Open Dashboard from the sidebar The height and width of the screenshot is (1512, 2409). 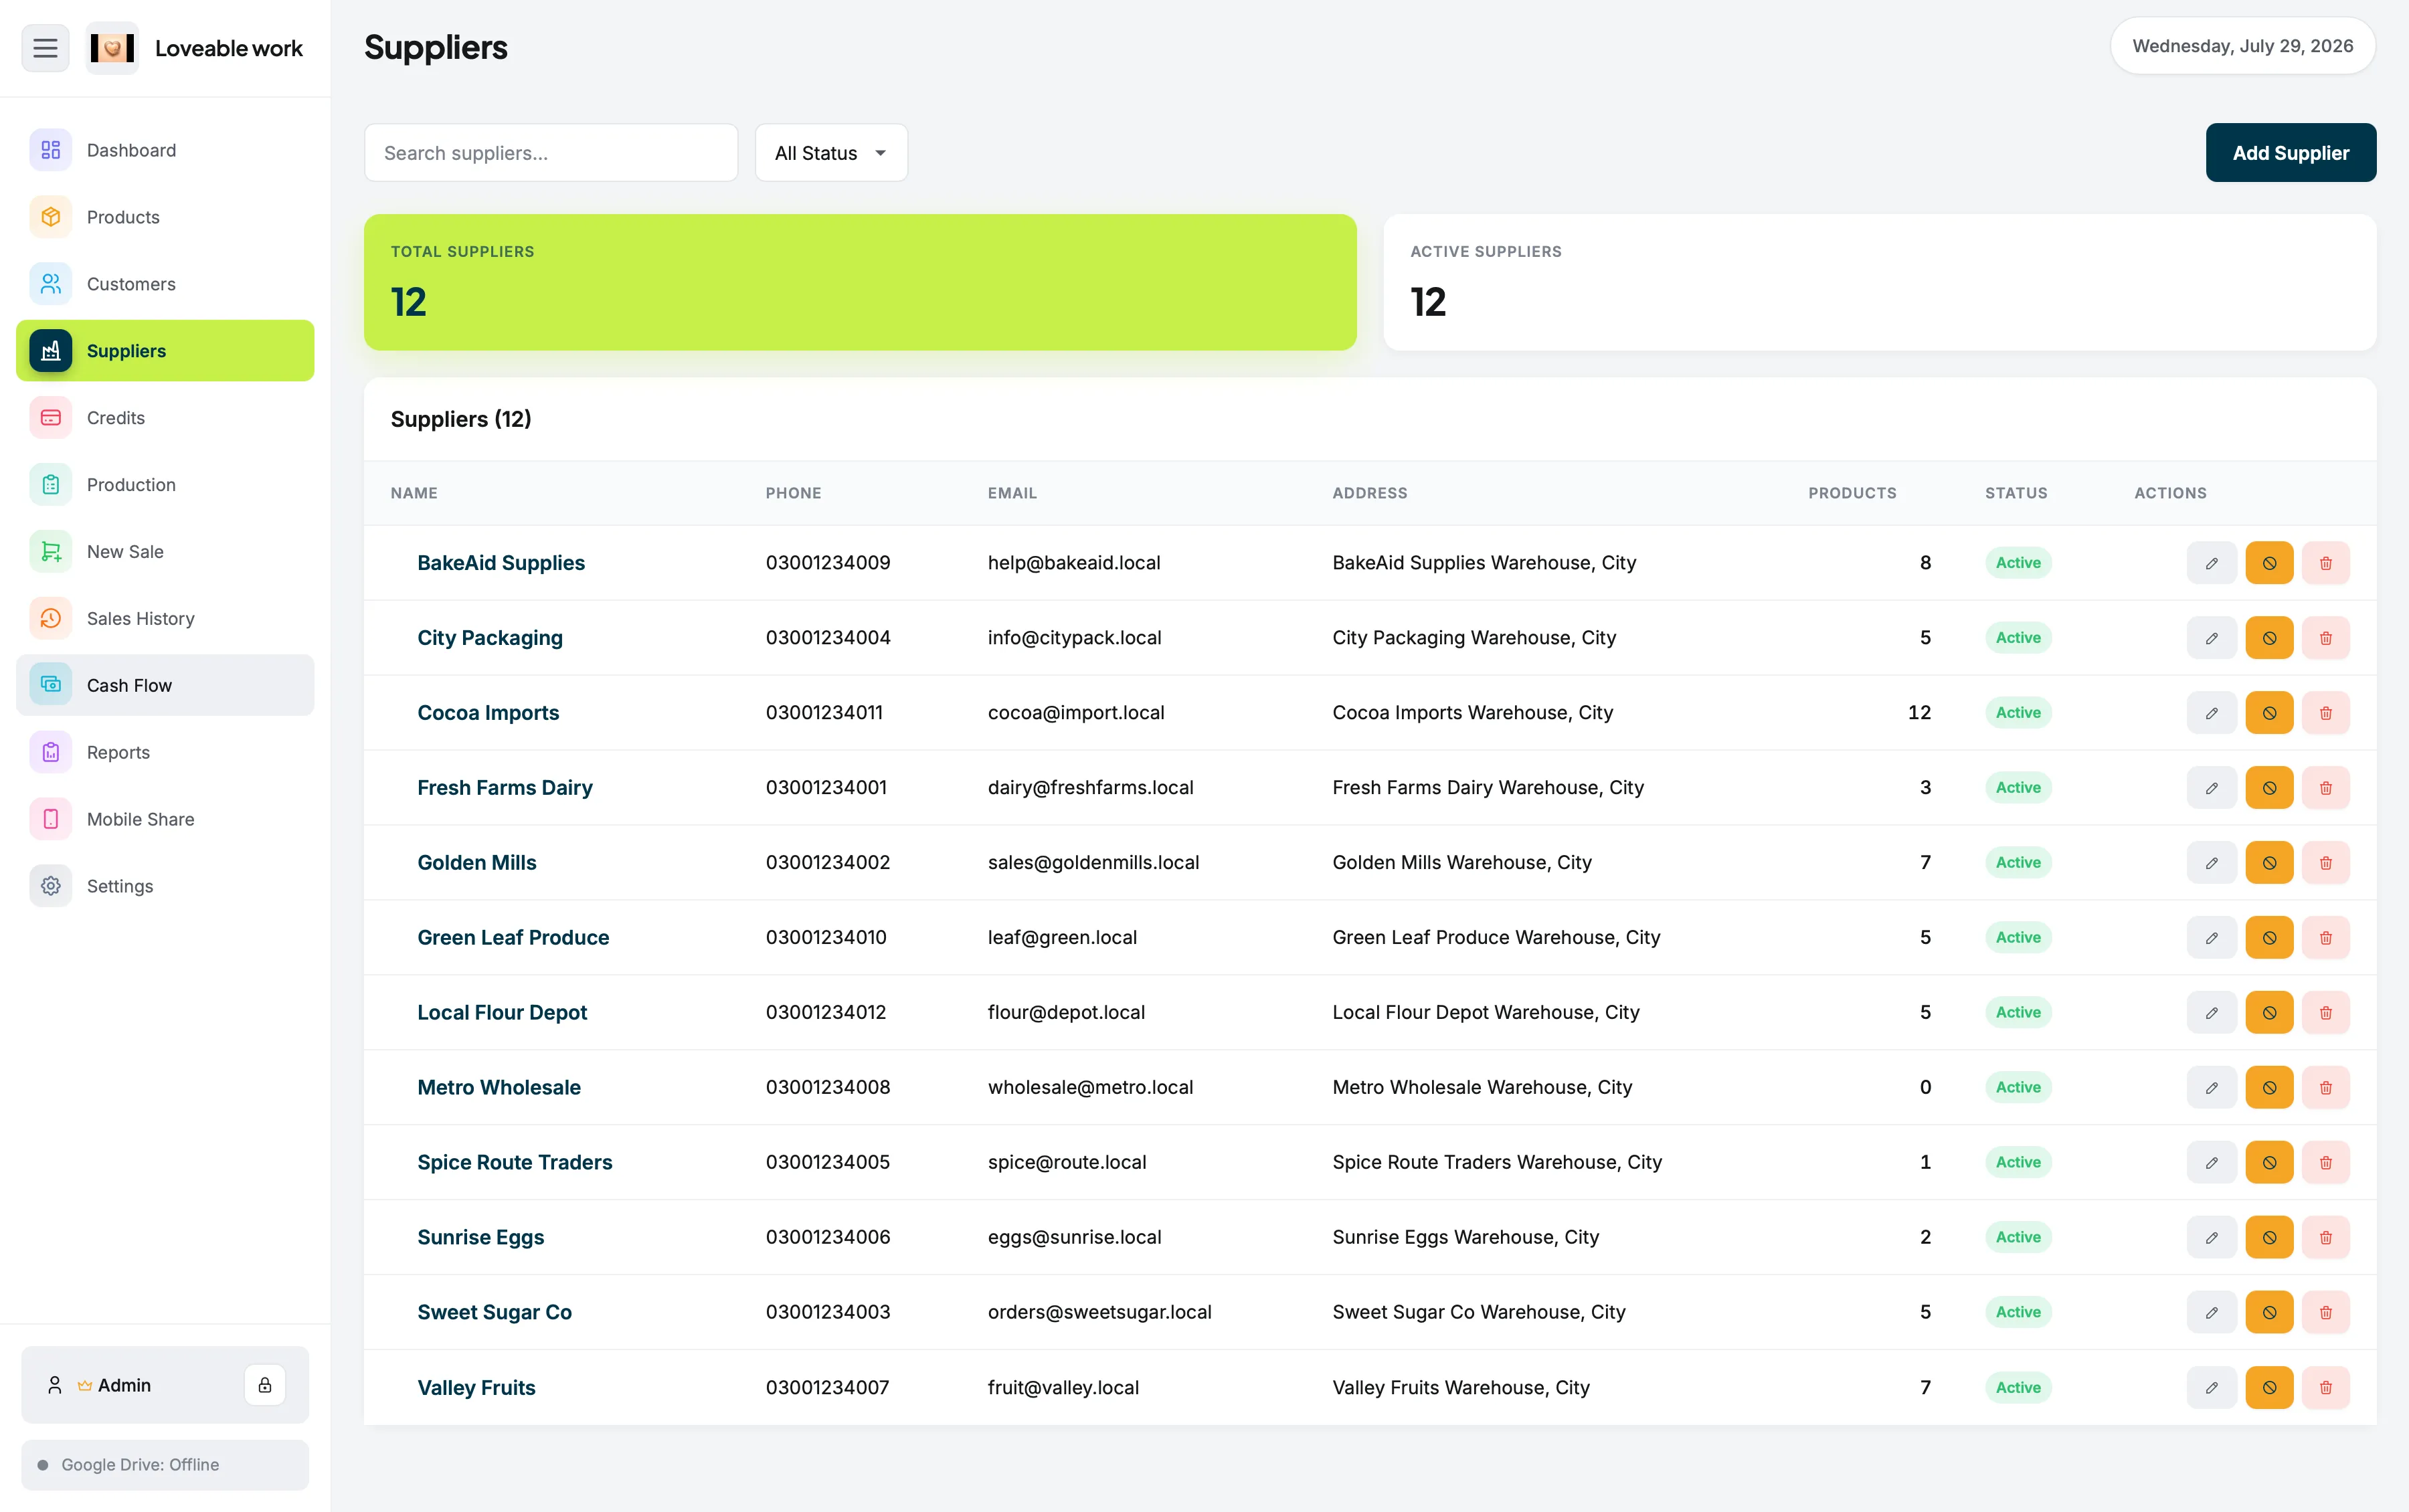pyautogui.click(x=165, y=150)
